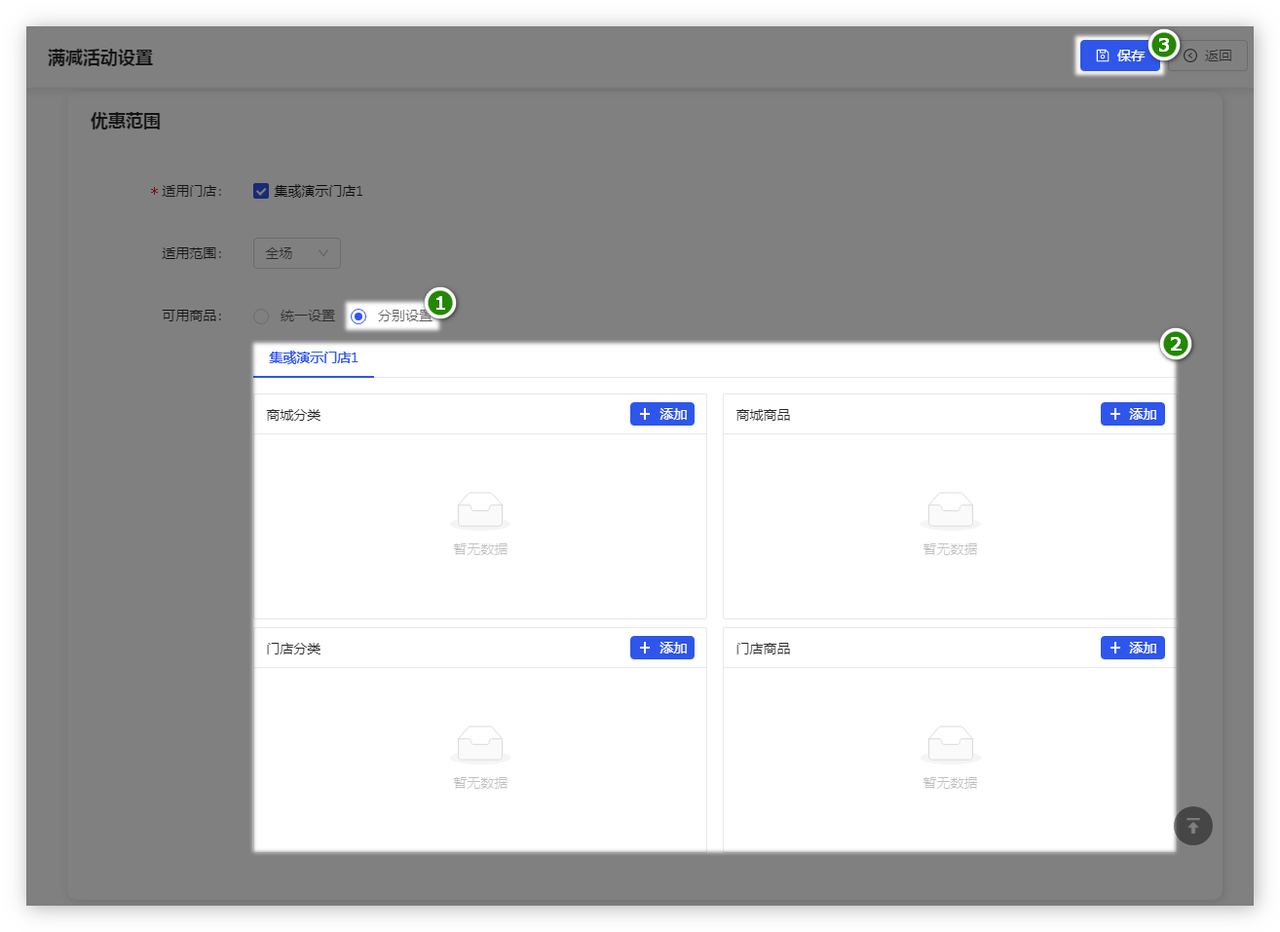Click the 门店商品 panel title
The height and width of the screenshot is (932, 1280).
click(763, 649)
